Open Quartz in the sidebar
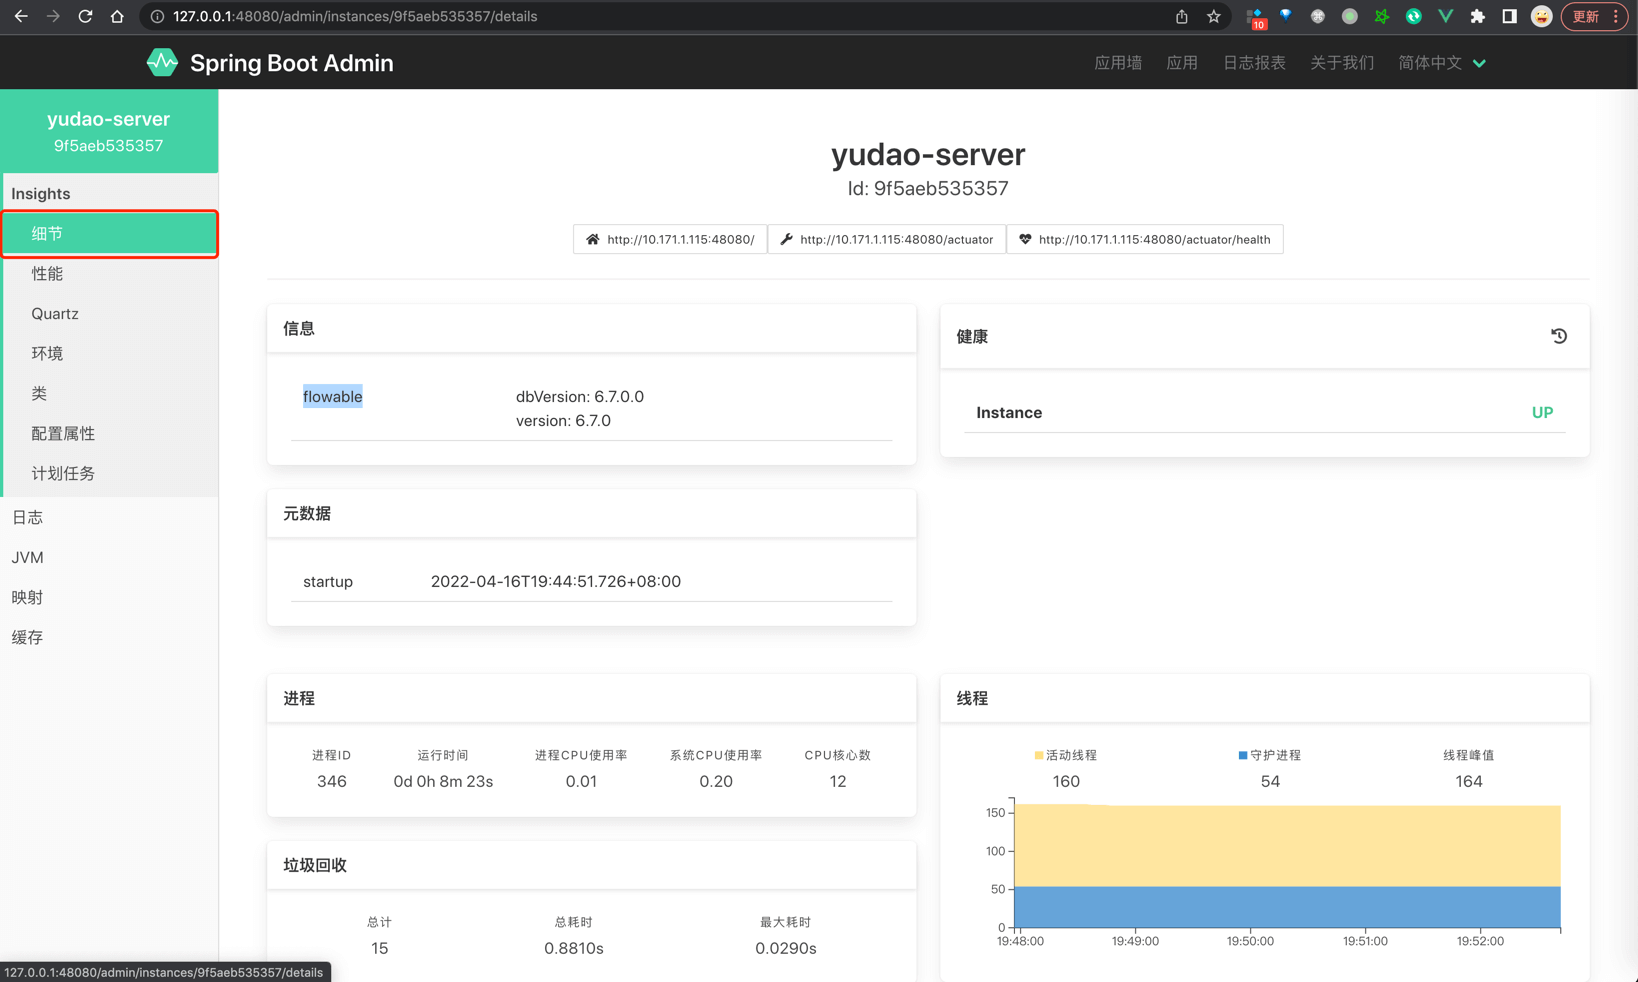 click(x=55, y=313)
